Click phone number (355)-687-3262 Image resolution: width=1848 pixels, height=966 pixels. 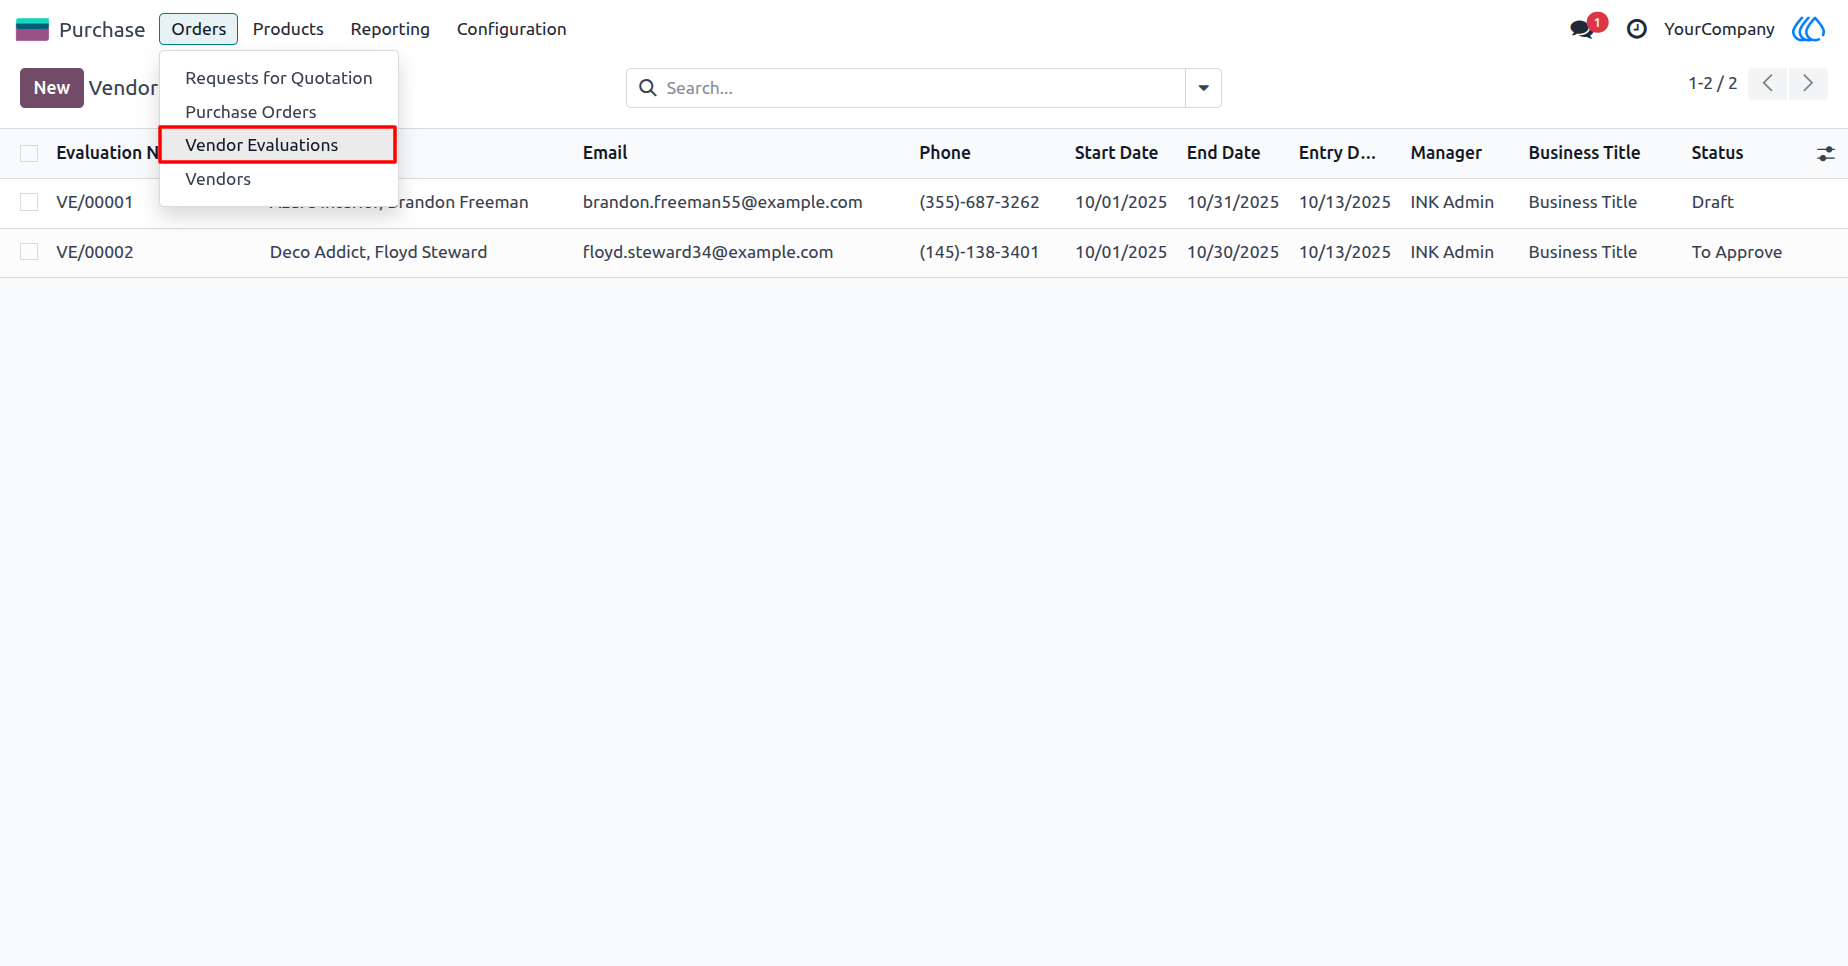click(979, 202)
